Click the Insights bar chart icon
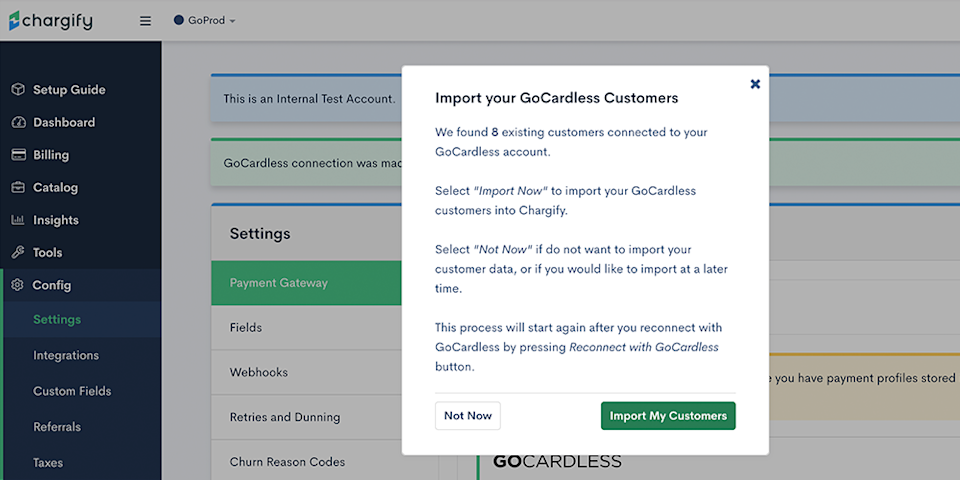Viewport: 960px width, 480px height. (x=18, y=220)
